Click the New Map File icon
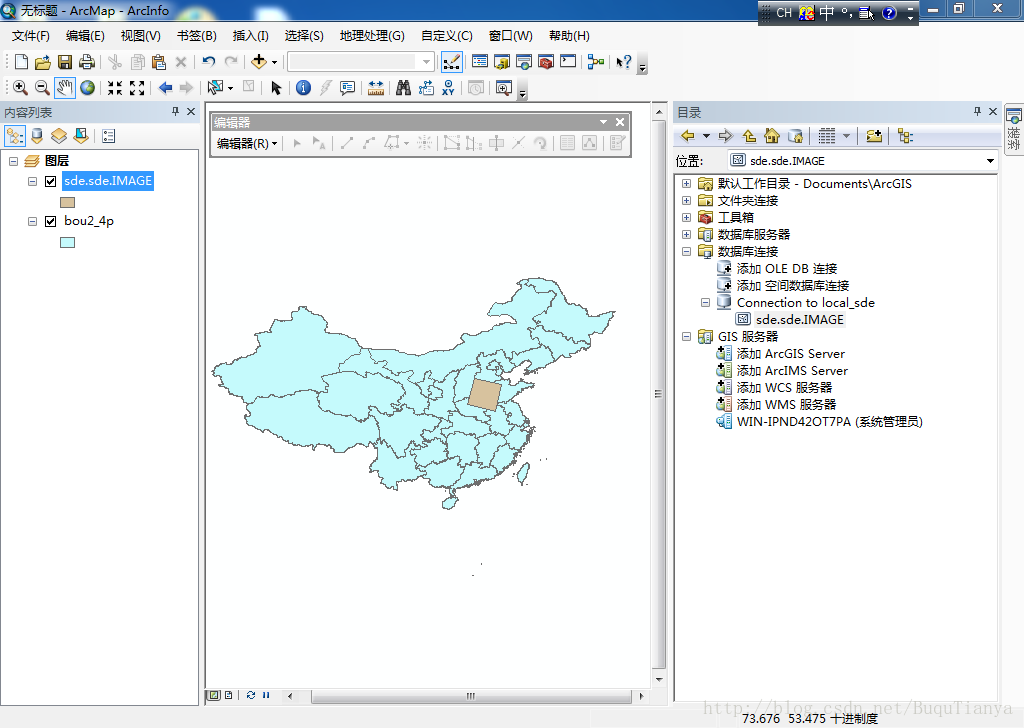Image resolution: width=1024 pixels, height=728 pixels. 21,62
